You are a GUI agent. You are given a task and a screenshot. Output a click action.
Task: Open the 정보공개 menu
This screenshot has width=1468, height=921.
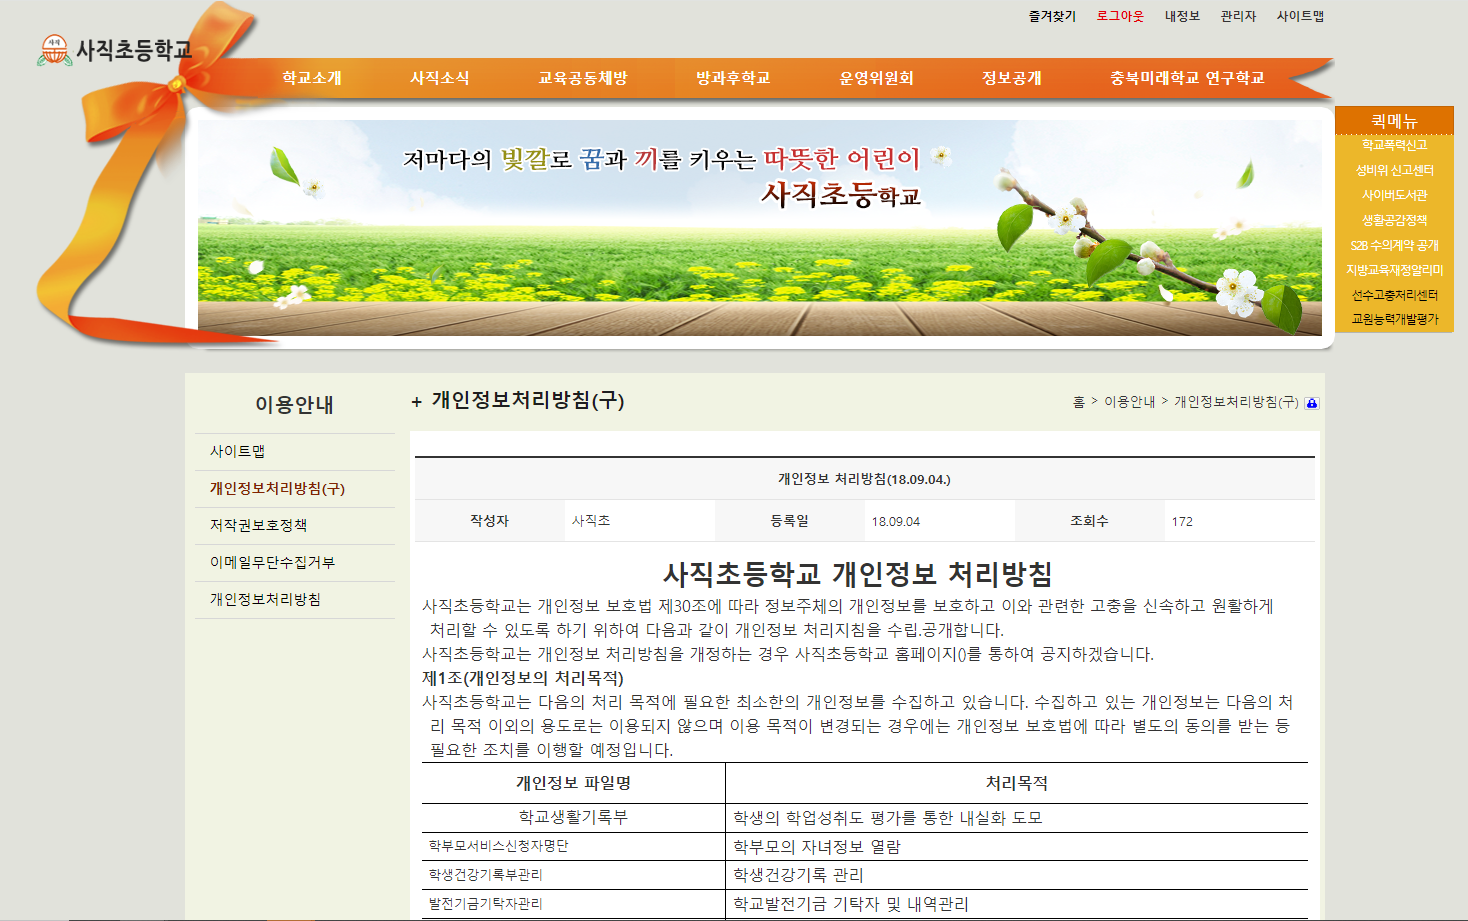(x=1012, y=78)
